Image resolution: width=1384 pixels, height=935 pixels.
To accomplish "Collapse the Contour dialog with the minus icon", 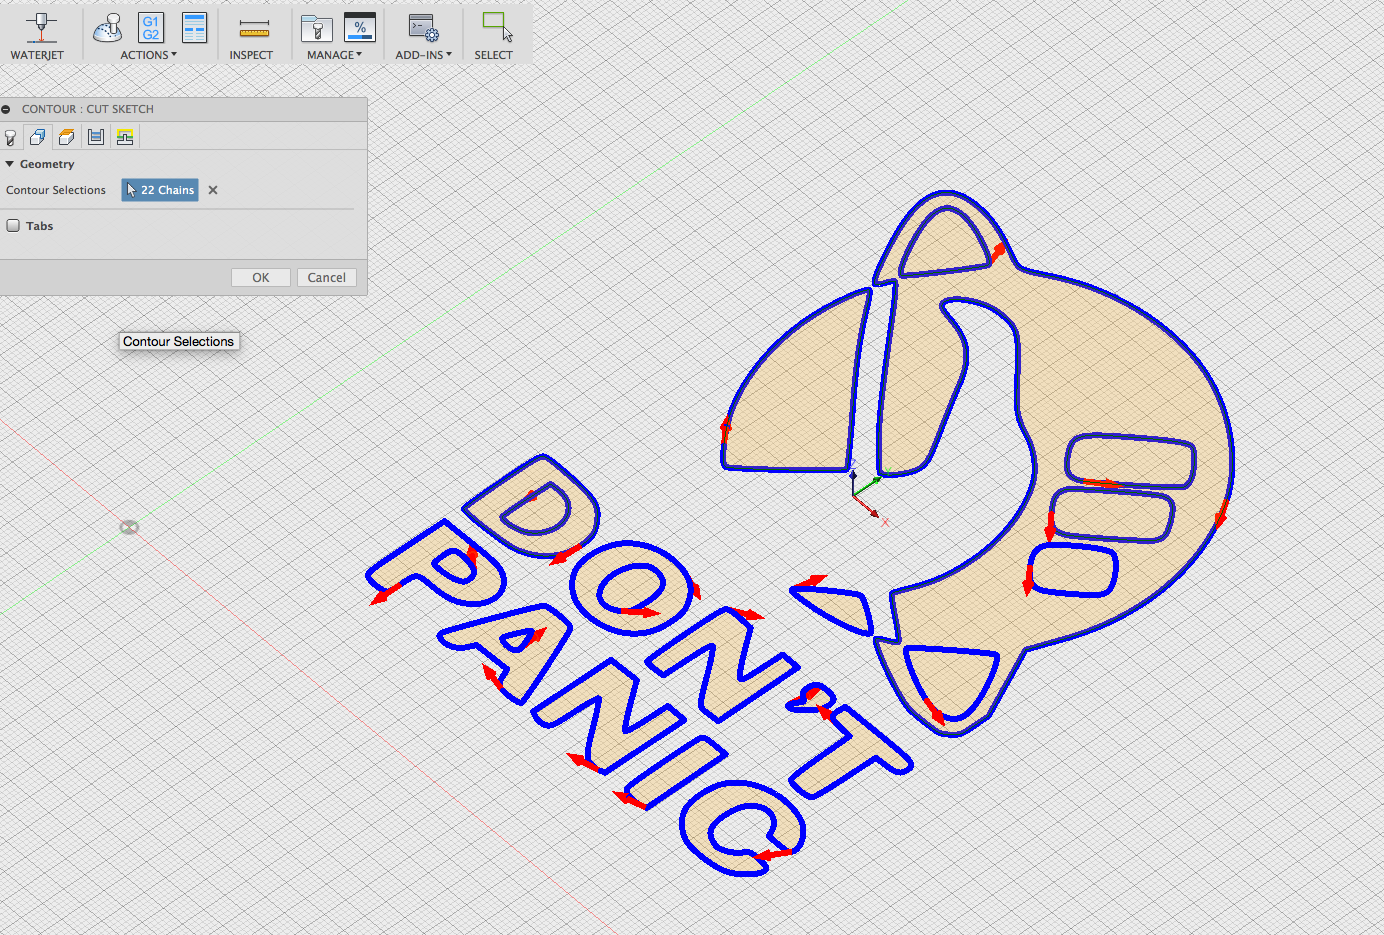I will click(x=6, y=109).
